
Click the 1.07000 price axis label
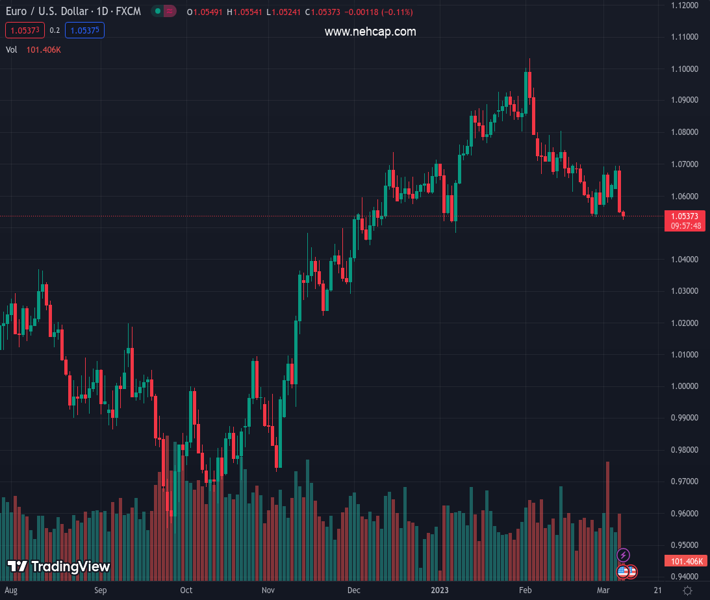coord(684,164)
